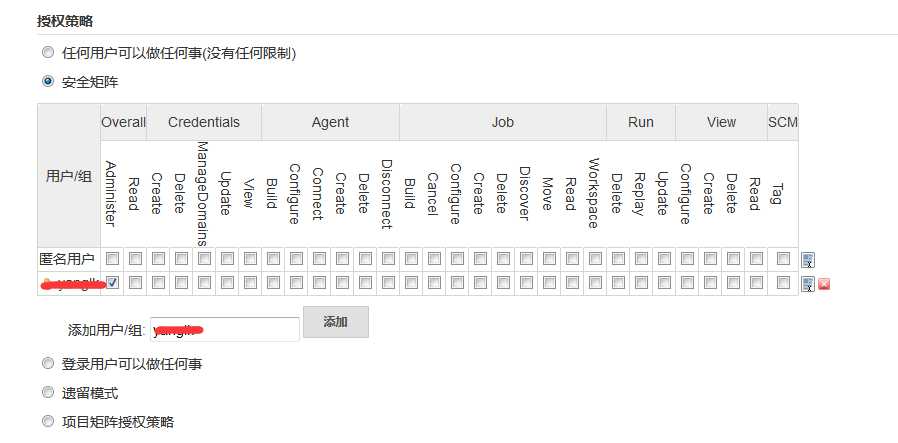Select the 项目矩阵授权策略 radio option
The height and width of the screenshot is (443, 898).
click(x=48, y=421)
